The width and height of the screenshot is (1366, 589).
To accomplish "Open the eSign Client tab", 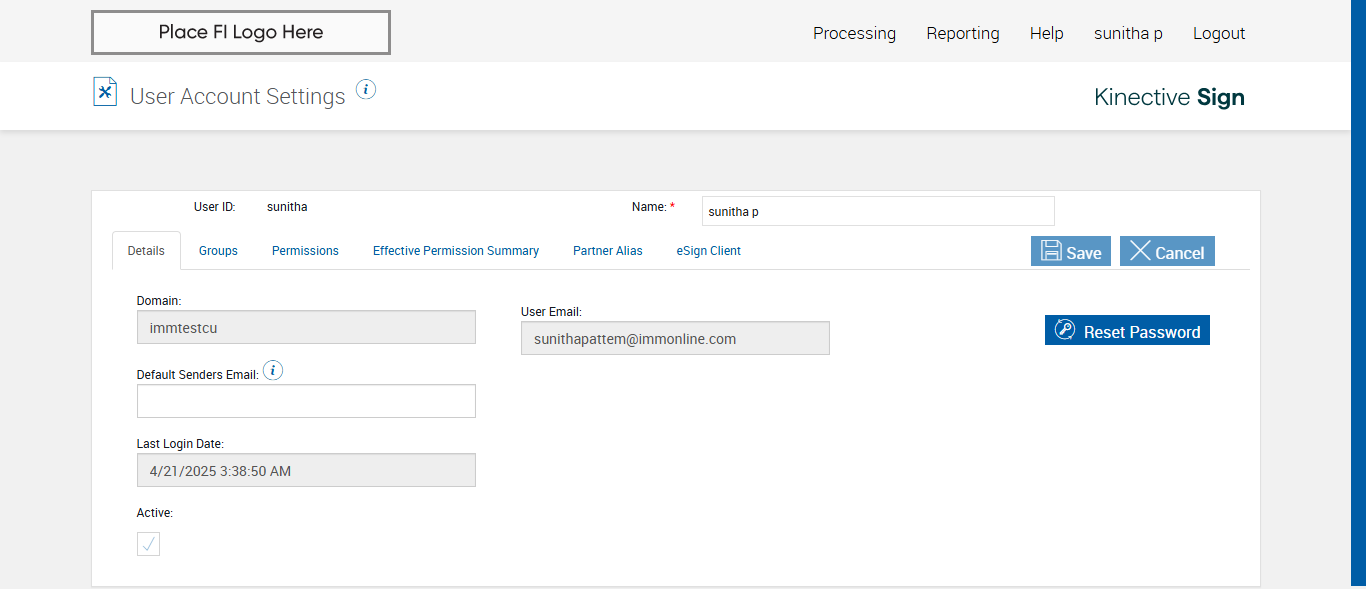I will click(x=708, y=251).
